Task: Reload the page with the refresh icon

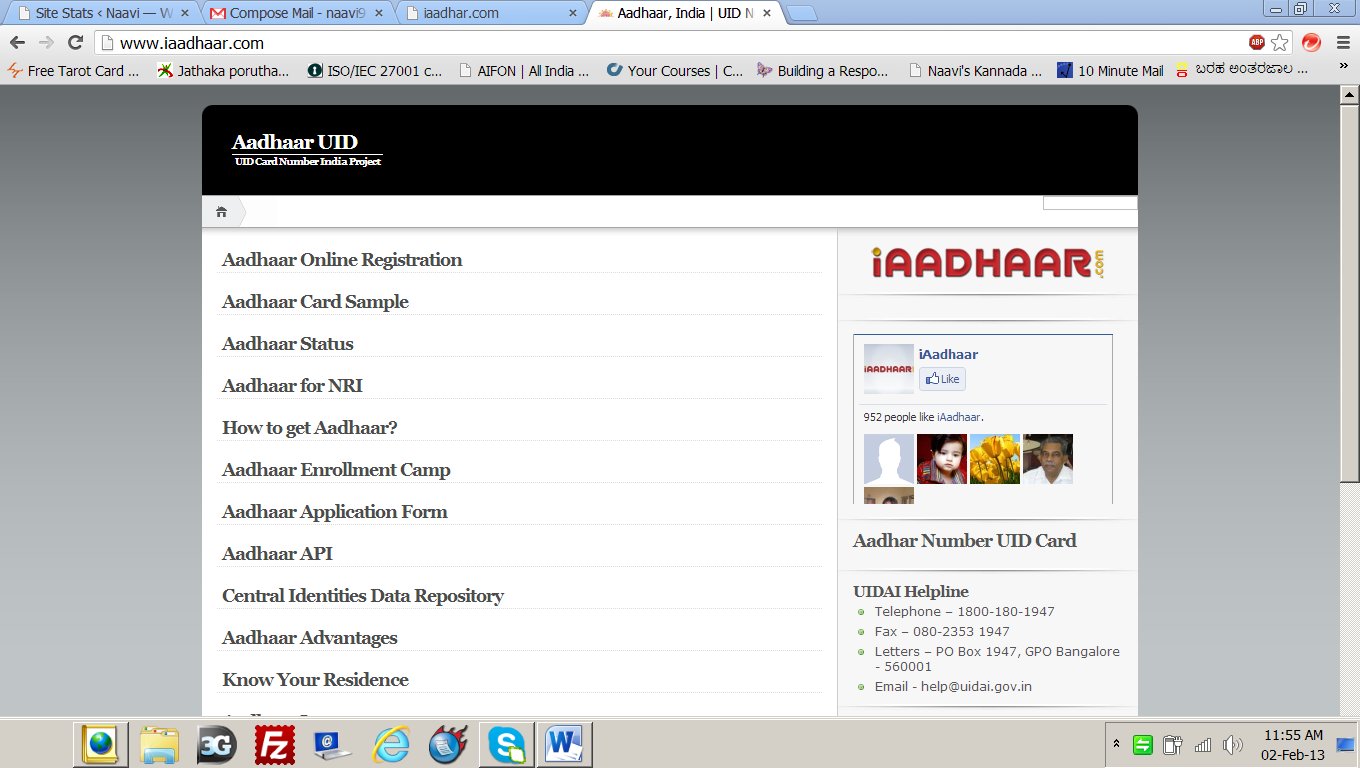Action: coord(75,43)
